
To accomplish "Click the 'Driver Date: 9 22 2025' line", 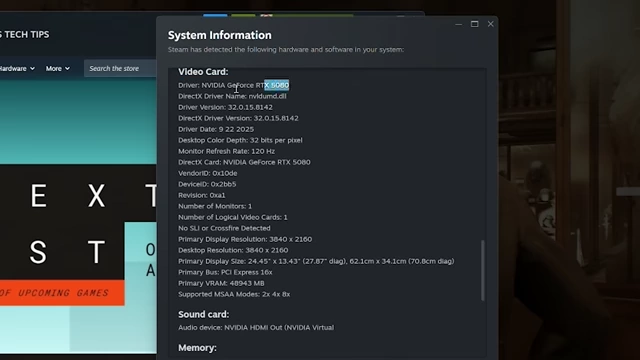I will 216,129.
